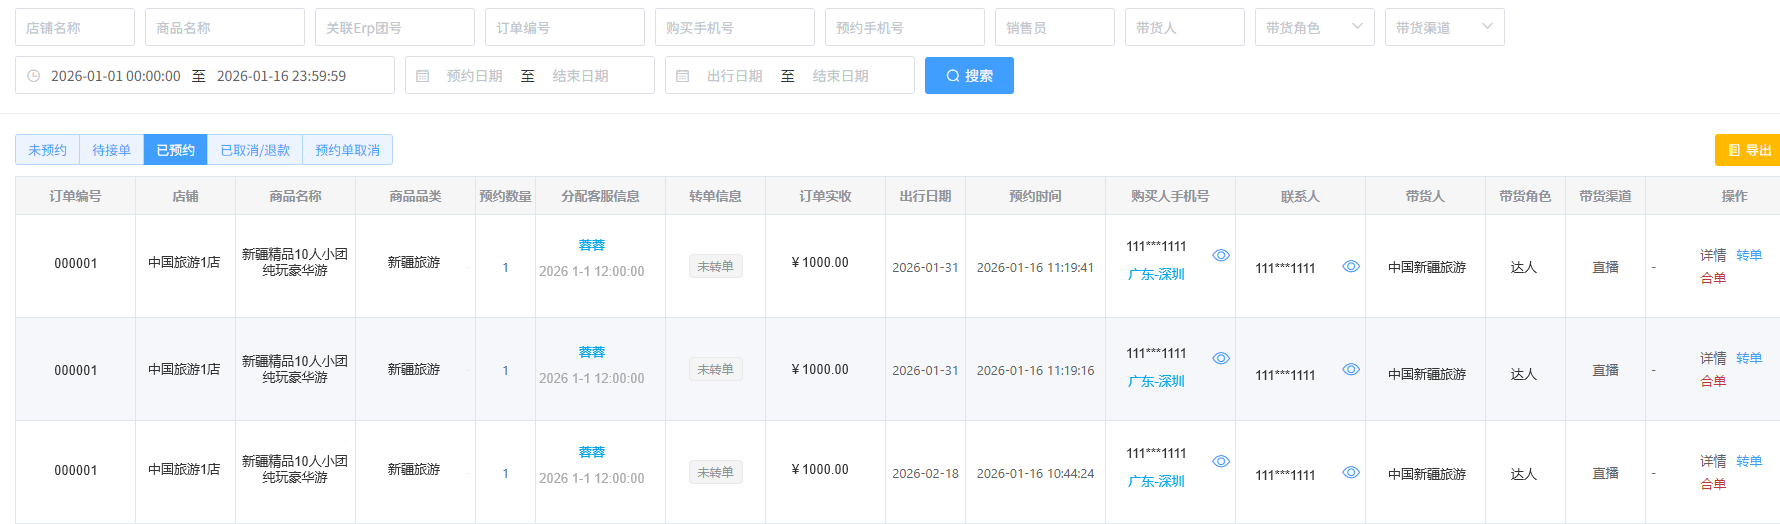Viewport: 1780px width, 524px height.
Task: Reveal contact number in the 11:19:41 row
Action: [x=1351, y=266]
